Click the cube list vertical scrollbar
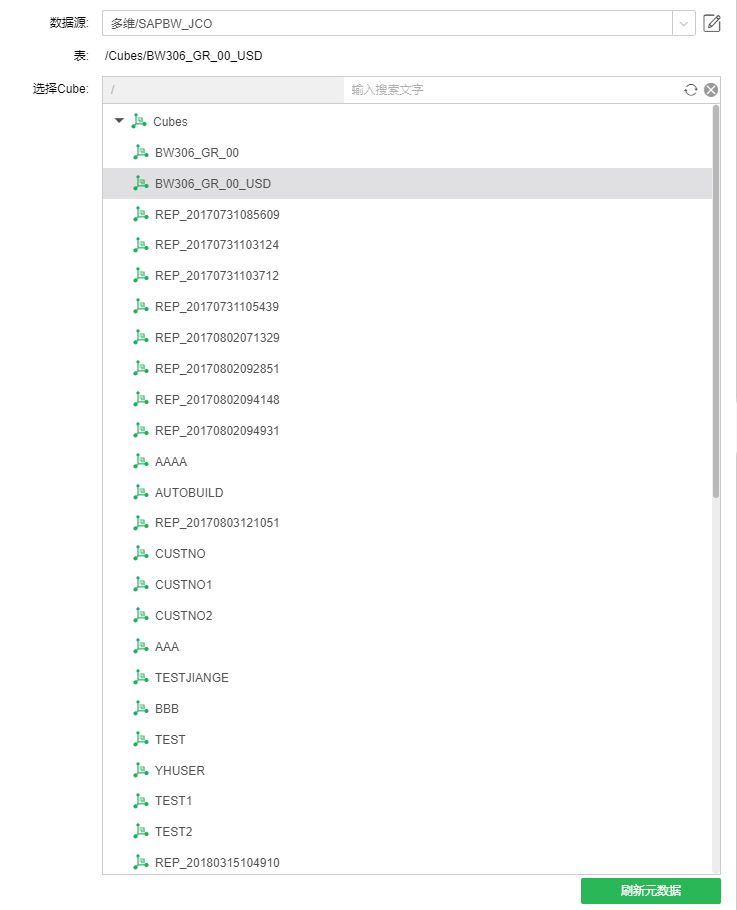Image resolution: width=737 pixels, height=910 pixels. [715, 300]
